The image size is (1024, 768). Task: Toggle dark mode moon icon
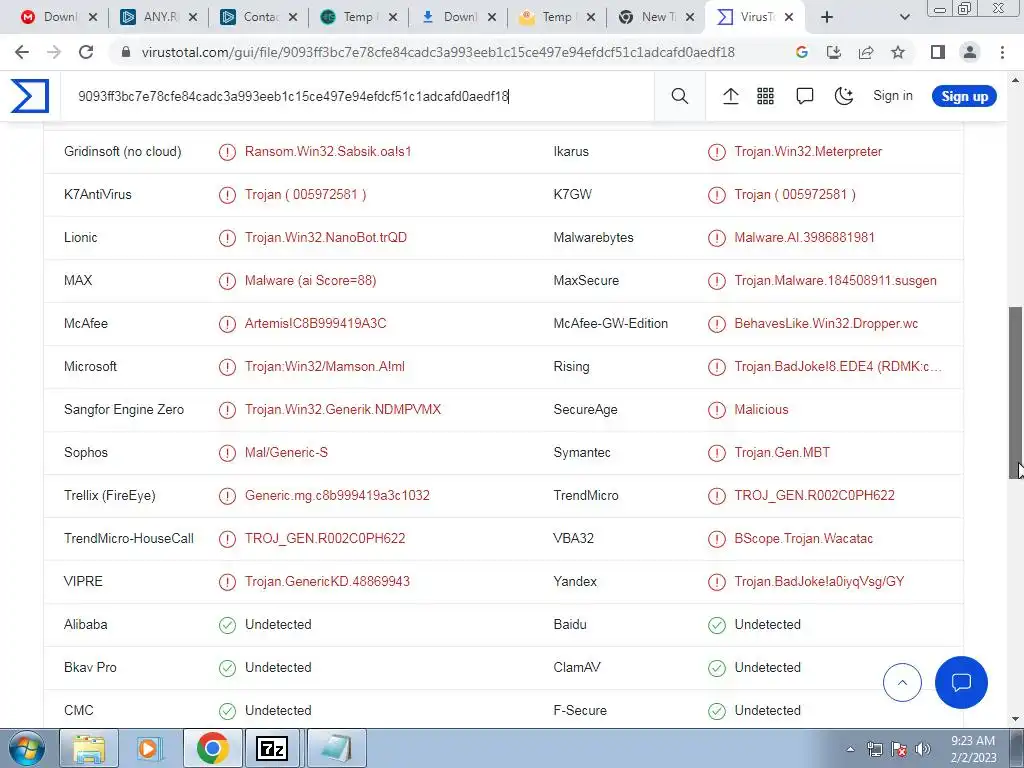pos(844,96)
